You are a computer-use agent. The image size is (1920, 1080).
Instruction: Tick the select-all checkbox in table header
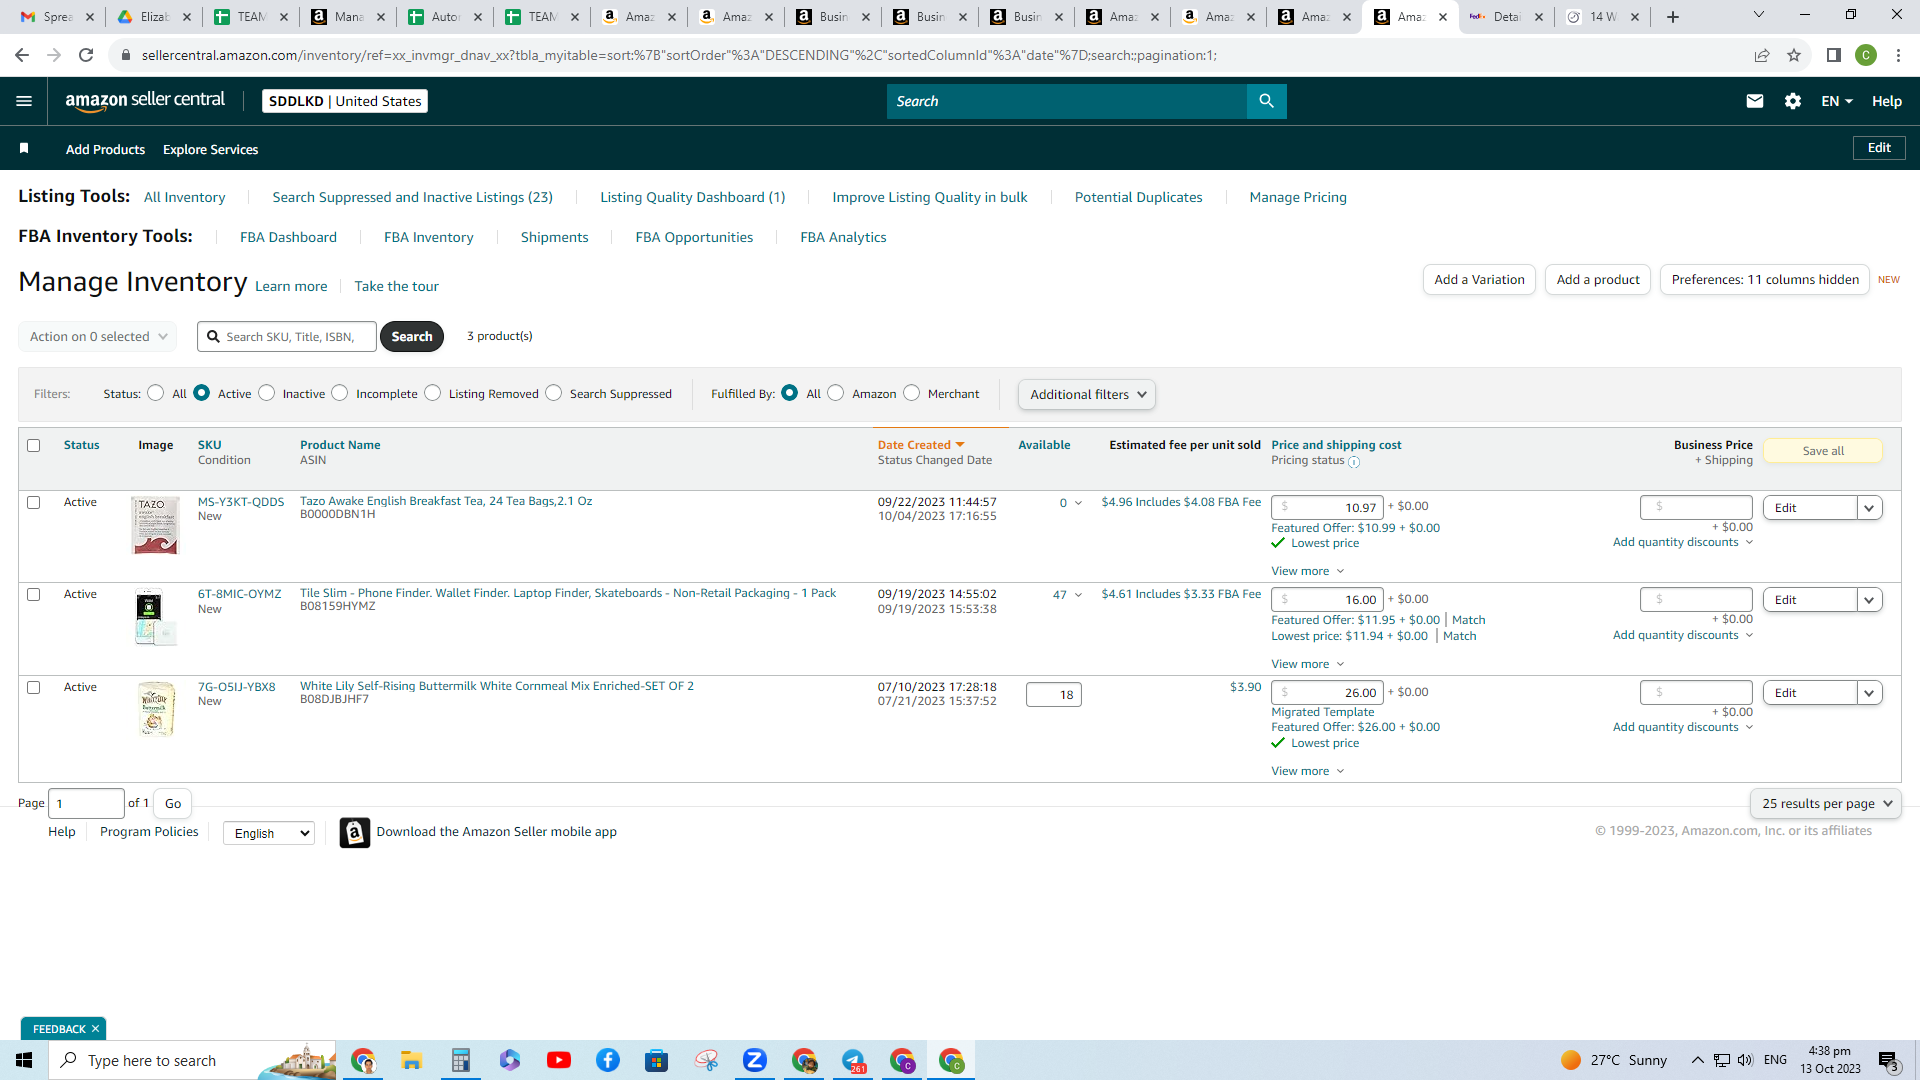(x=34, y=445)
